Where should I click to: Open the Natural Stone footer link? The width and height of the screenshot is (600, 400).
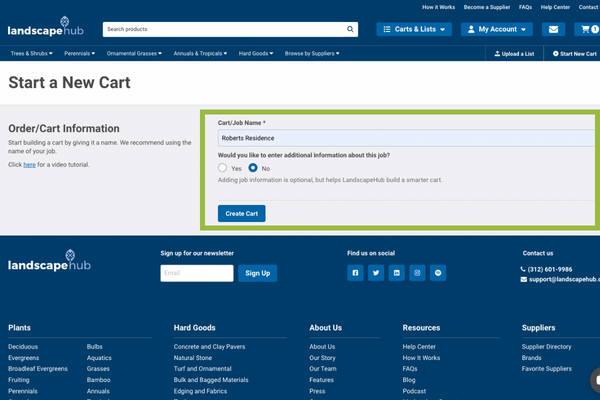point(193,358)
